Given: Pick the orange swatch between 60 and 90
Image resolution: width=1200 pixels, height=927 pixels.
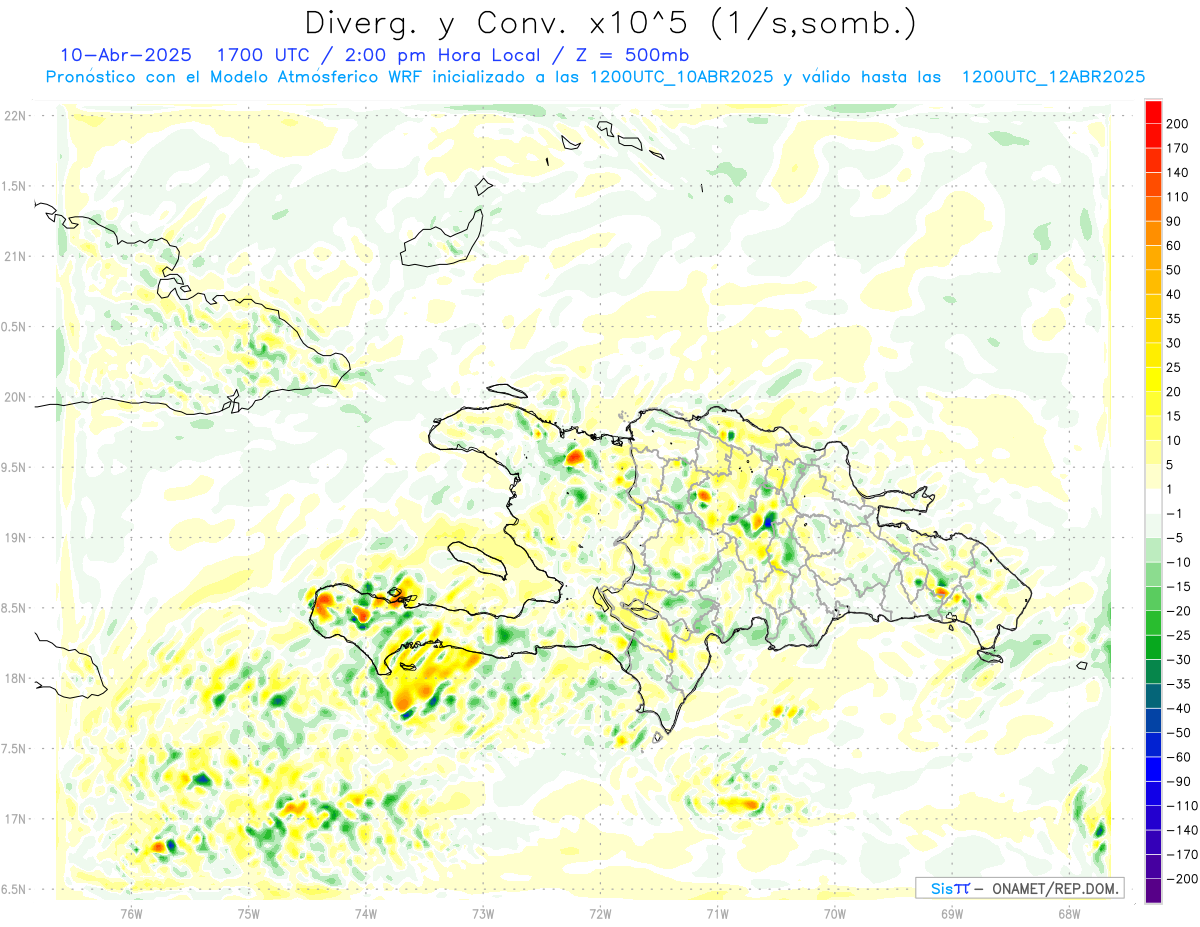Looking at the screenshot, I should click(x=1153, y=233).
